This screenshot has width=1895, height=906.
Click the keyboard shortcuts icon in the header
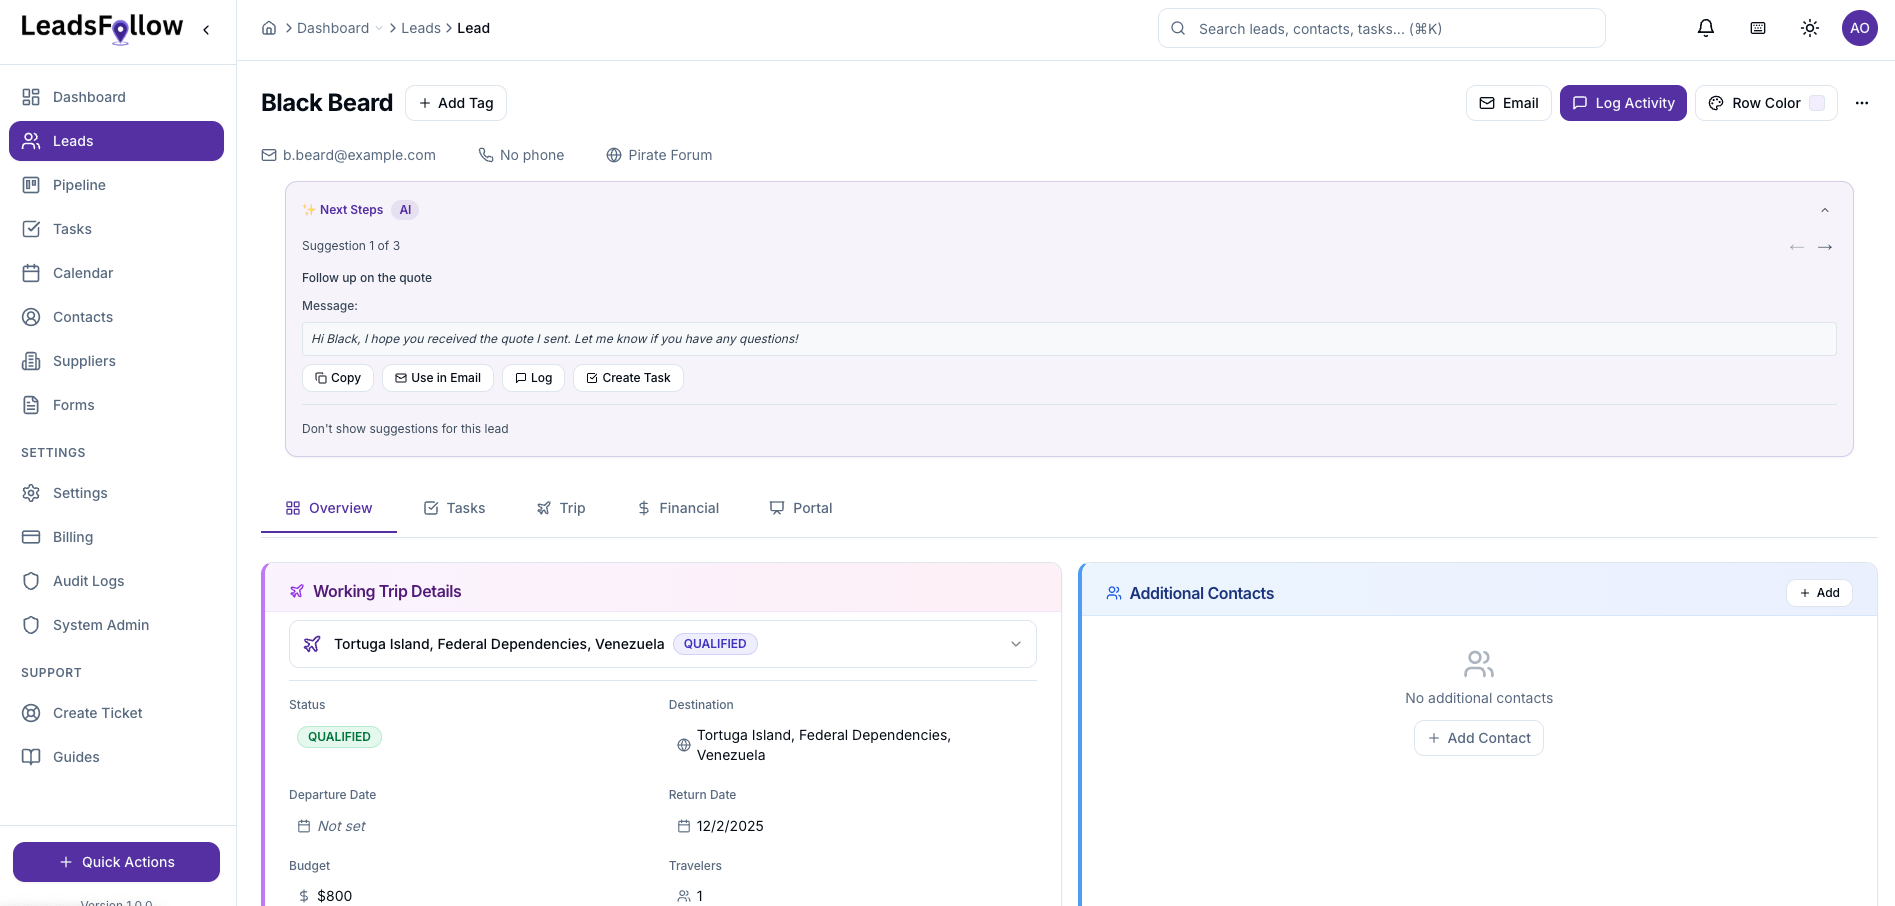tap(1758, 28)
